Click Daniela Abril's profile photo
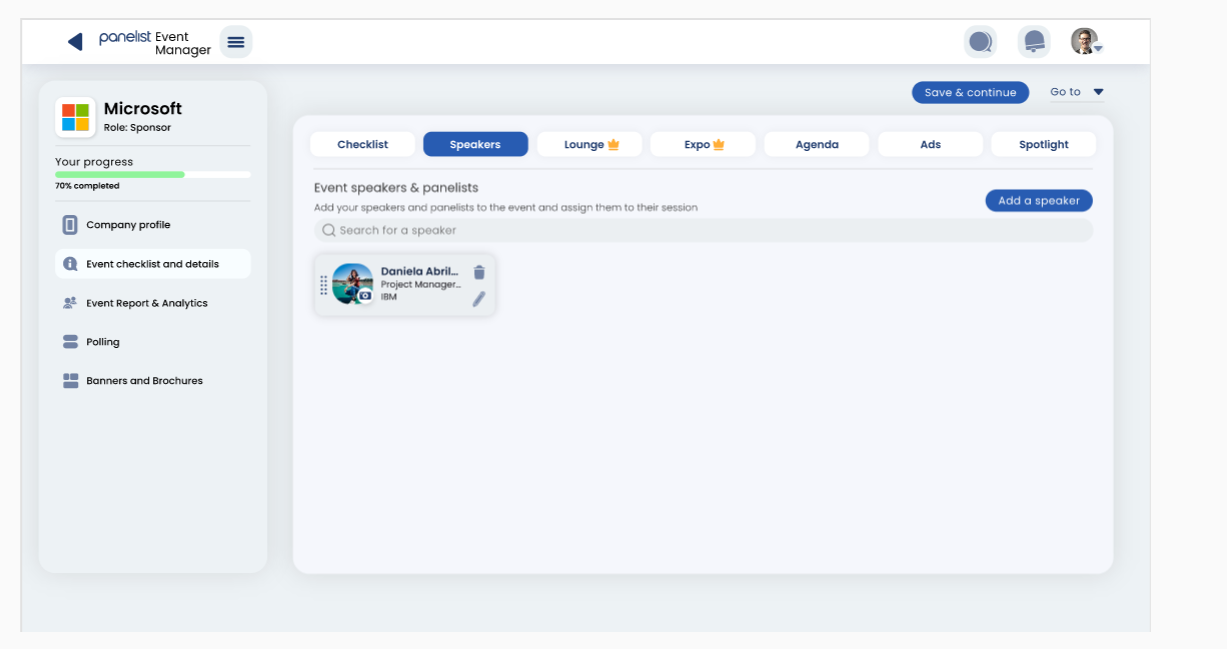Image resolution: width=1227 pixels, height=649 pixels. [x=352, y=284]
